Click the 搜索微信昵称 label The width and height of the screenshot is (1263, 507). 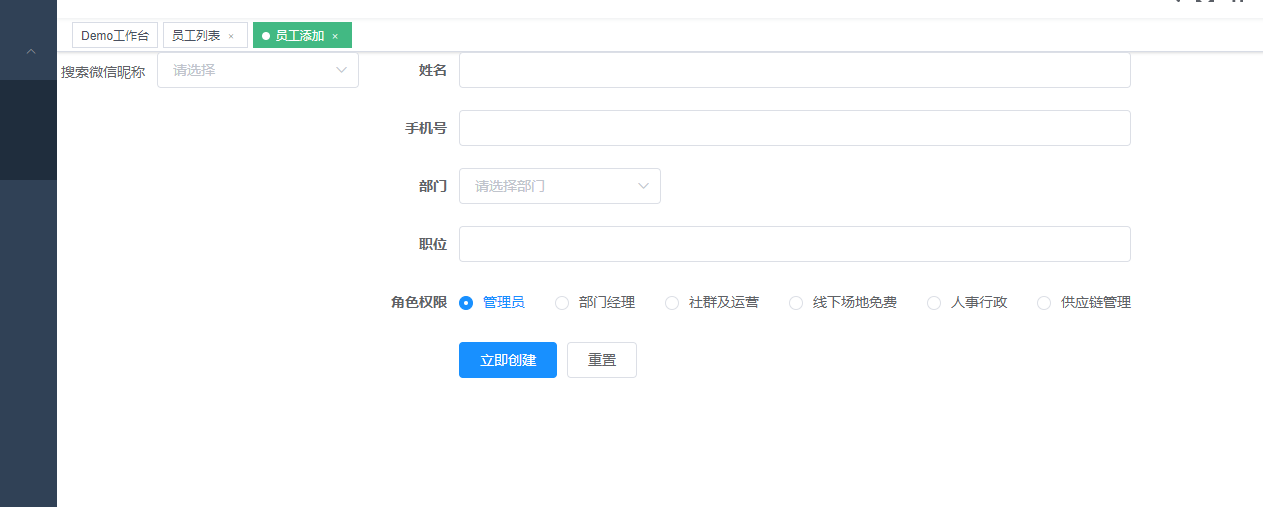pyautogui.click(x=103, y=72)
